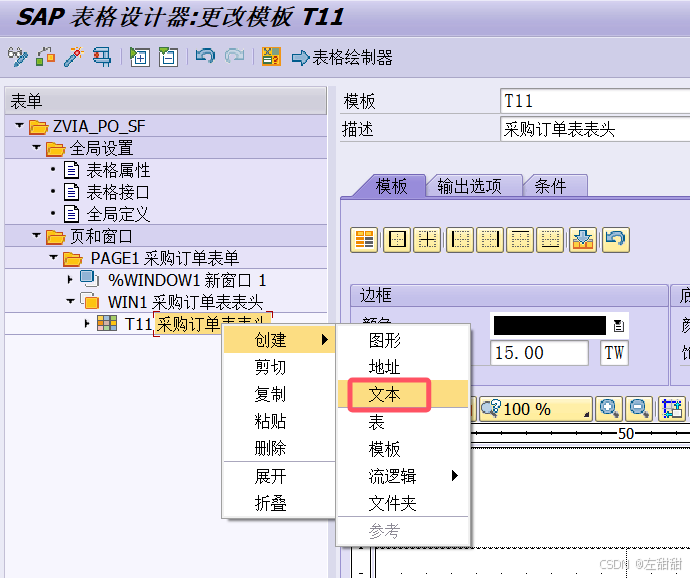This screenshot has height=578, width=690.
Task: Collapse the ZVIA_PO_SF root node
Action: (19, 125)
